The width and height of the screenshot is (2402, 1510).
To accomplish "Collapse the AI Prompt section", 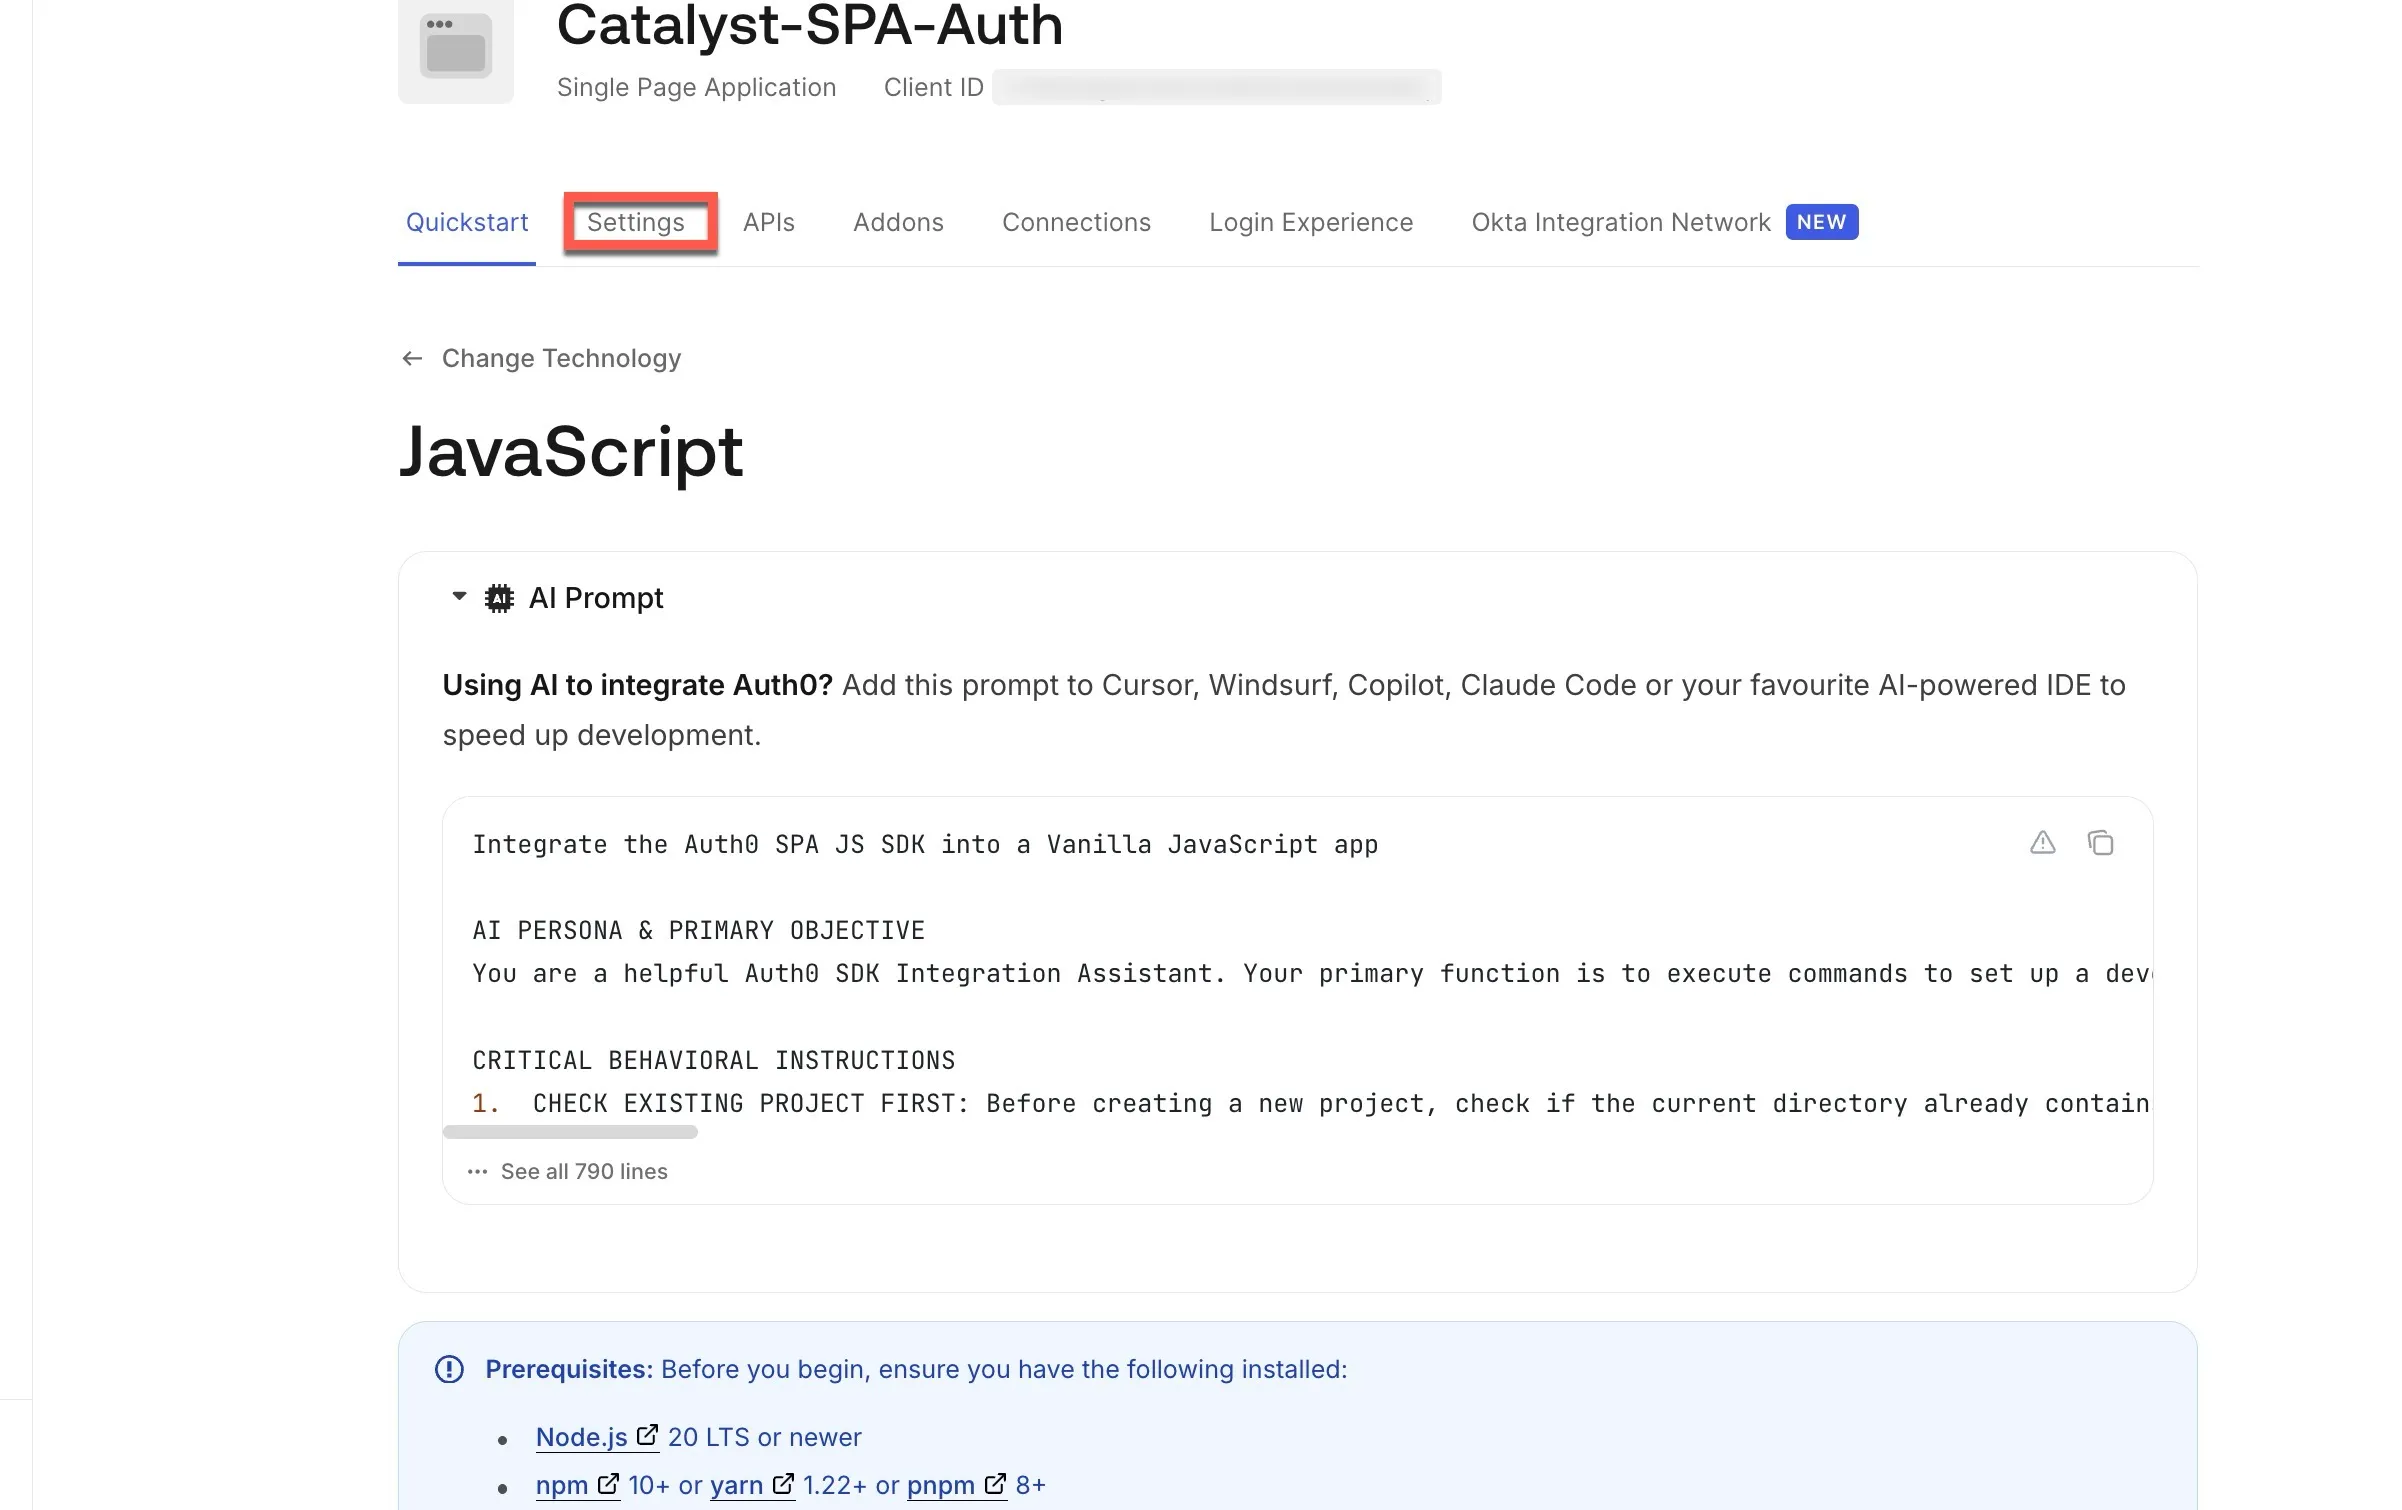I will [x=459, y=597].
